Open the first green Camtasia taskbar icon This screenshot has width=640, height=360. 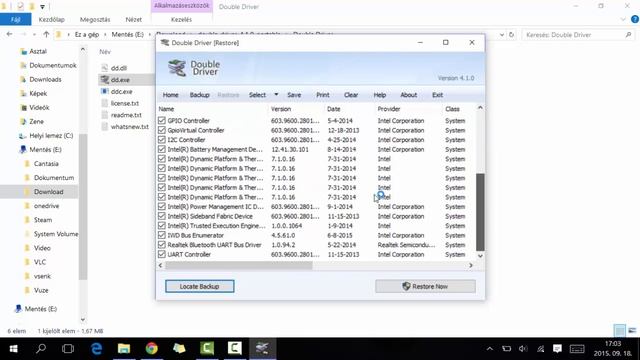coord(207,349)
